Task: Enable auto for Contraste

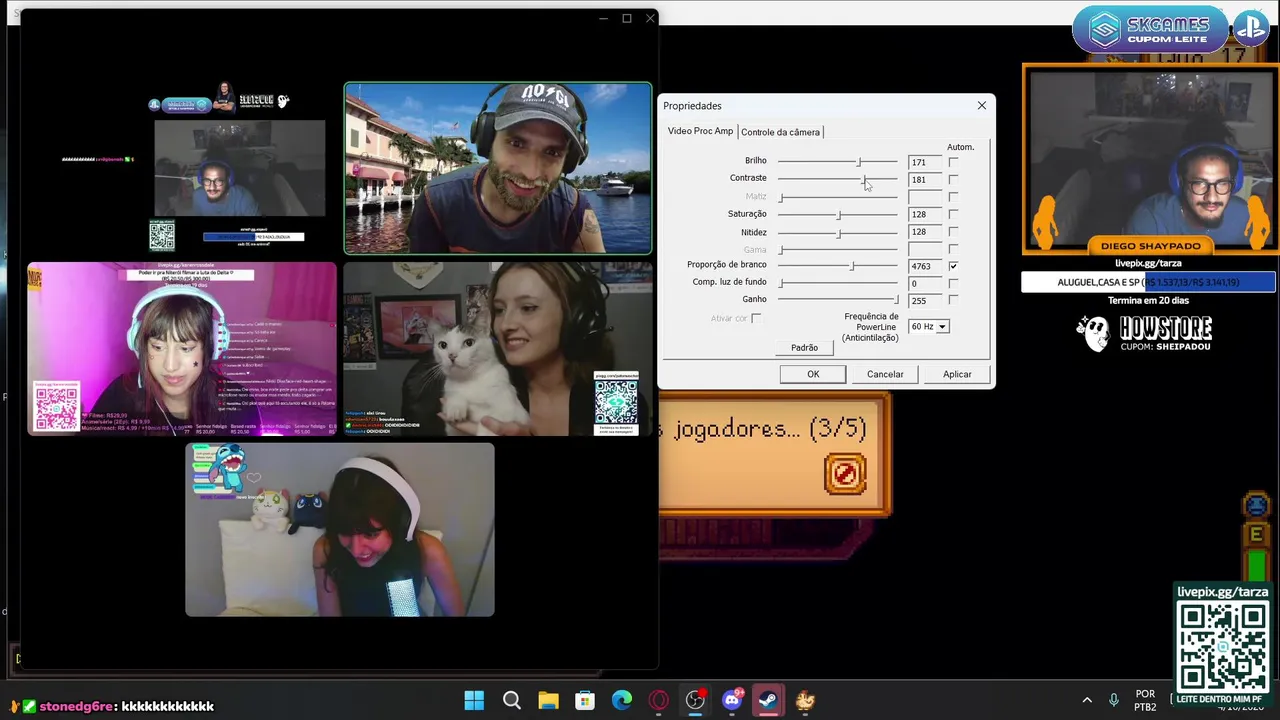Action: point(953,179)
